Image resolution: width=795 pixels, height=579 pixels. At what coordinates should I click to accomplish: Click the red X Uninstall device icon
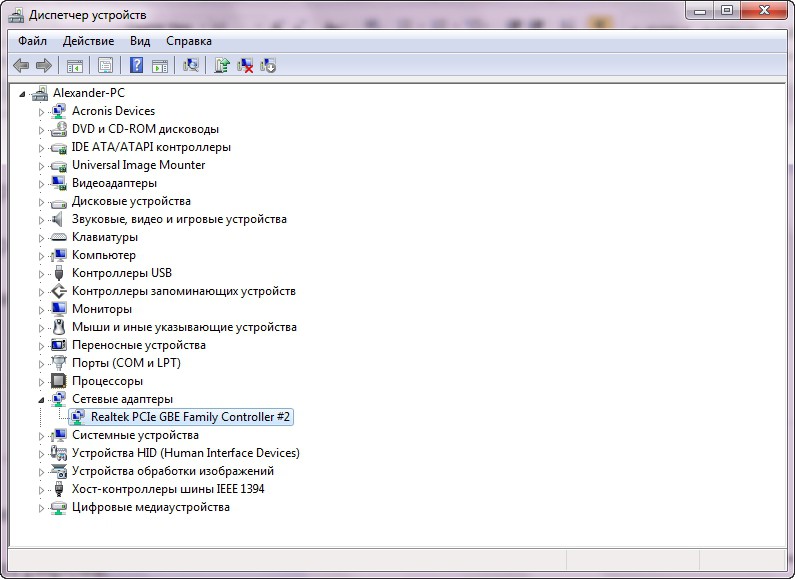tap(245, 66)
